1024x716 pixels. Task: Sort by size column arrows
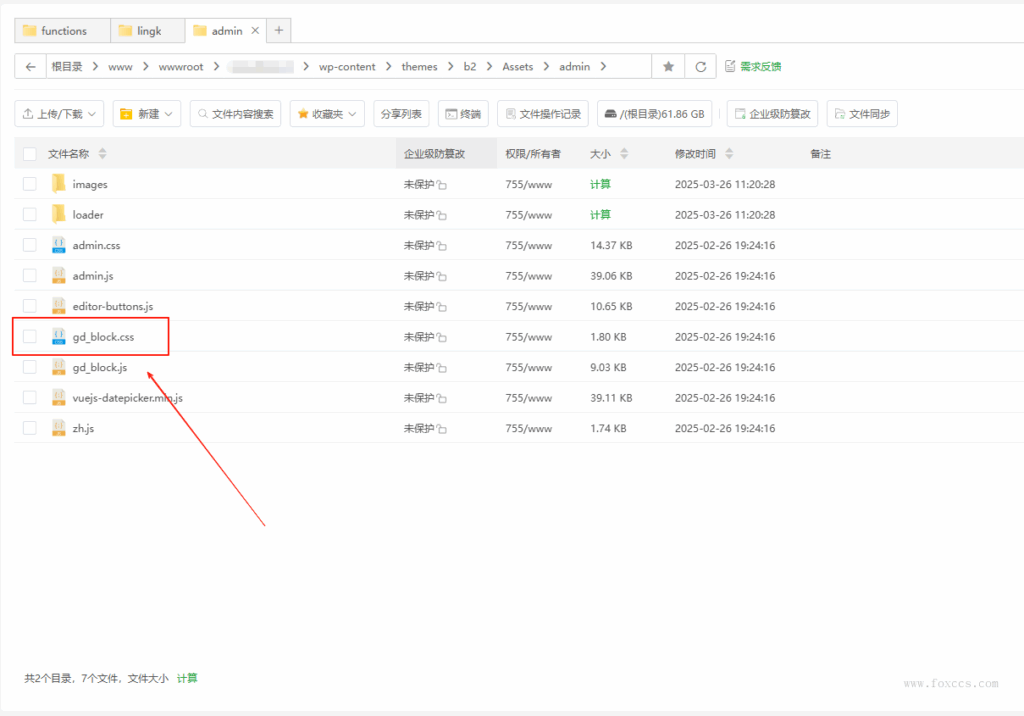[624, 154]
